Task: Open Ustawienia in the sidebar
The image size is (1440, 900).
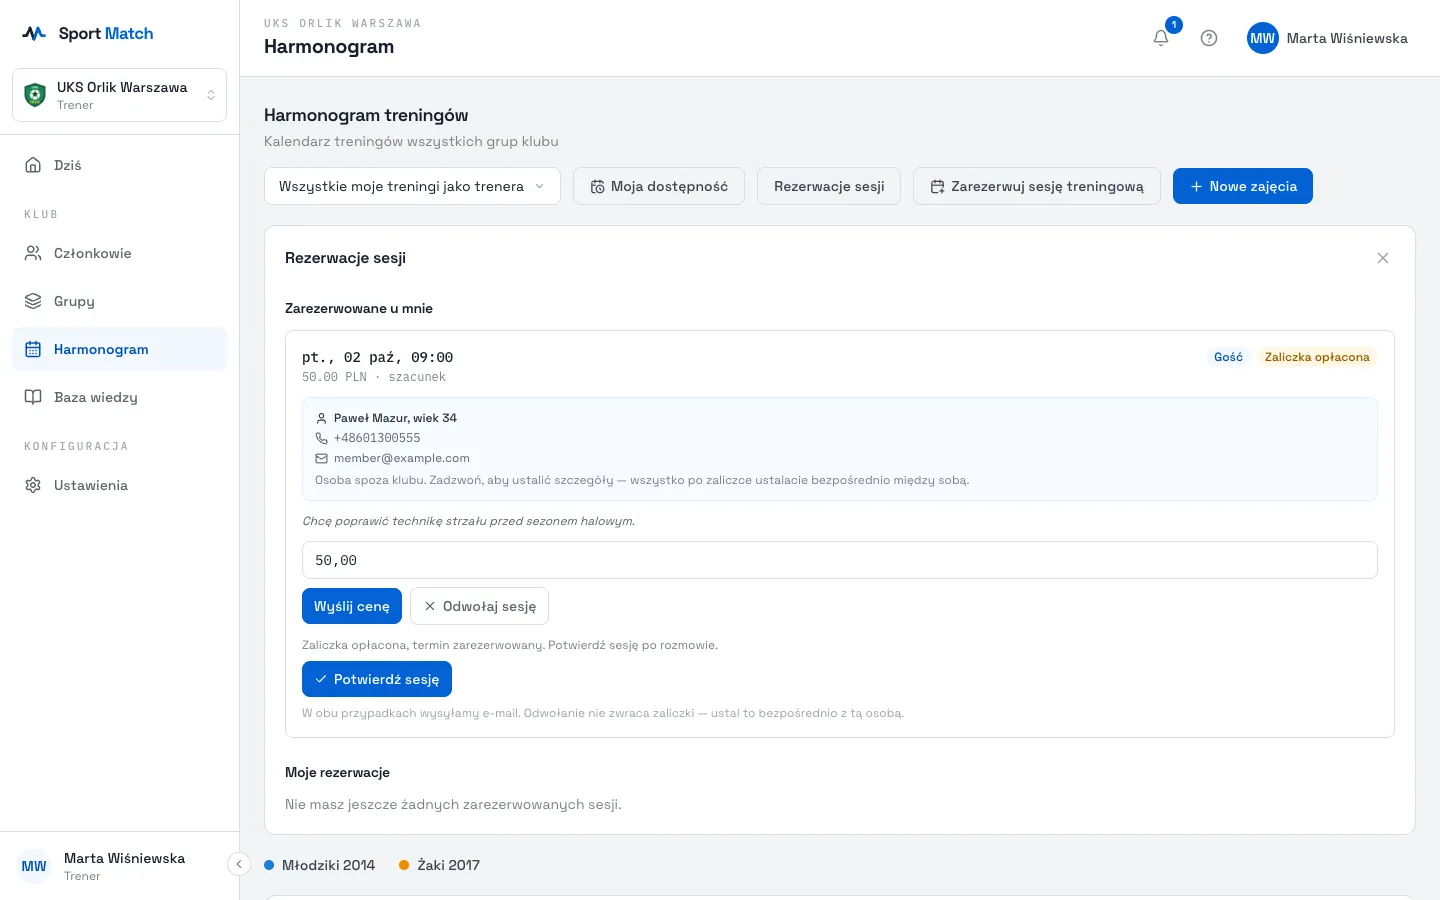Action: point(120,485)
